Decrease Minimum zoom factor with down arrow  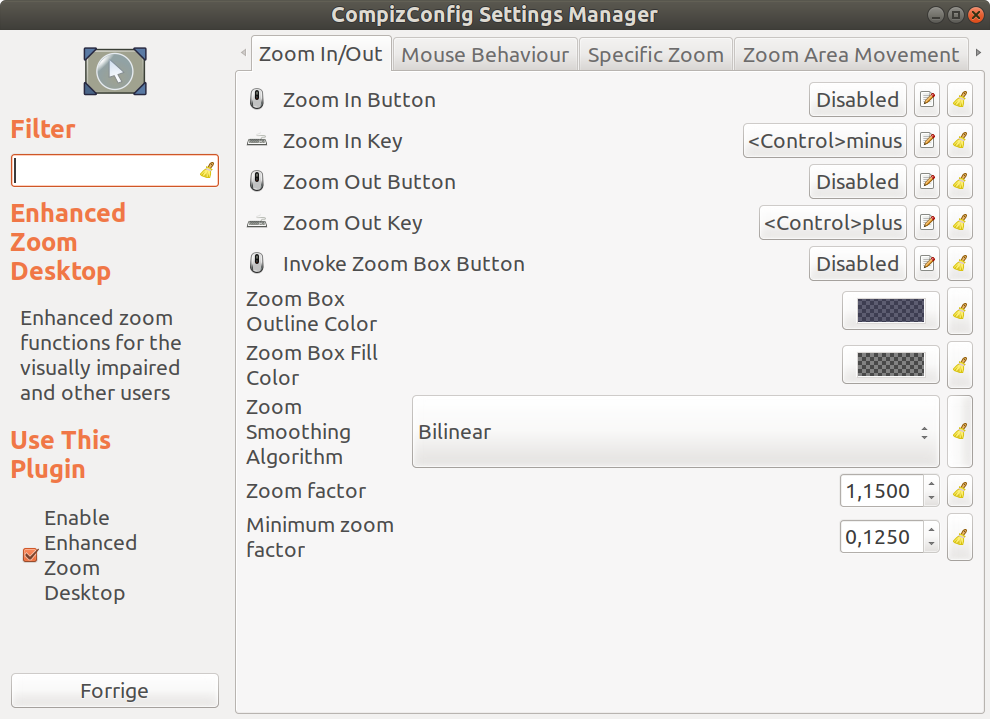(x=931, y=544)
